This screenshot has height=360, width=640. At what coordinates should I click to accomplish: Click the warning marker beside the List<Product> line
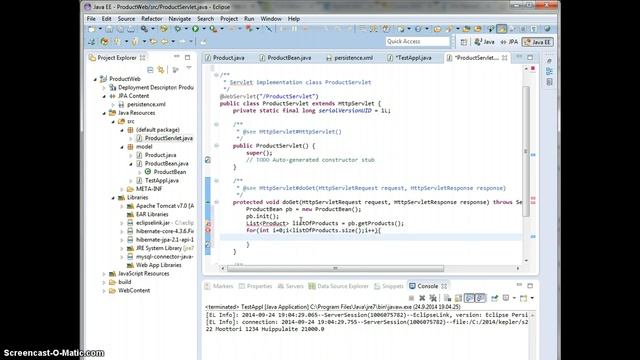tap(208, 223)
